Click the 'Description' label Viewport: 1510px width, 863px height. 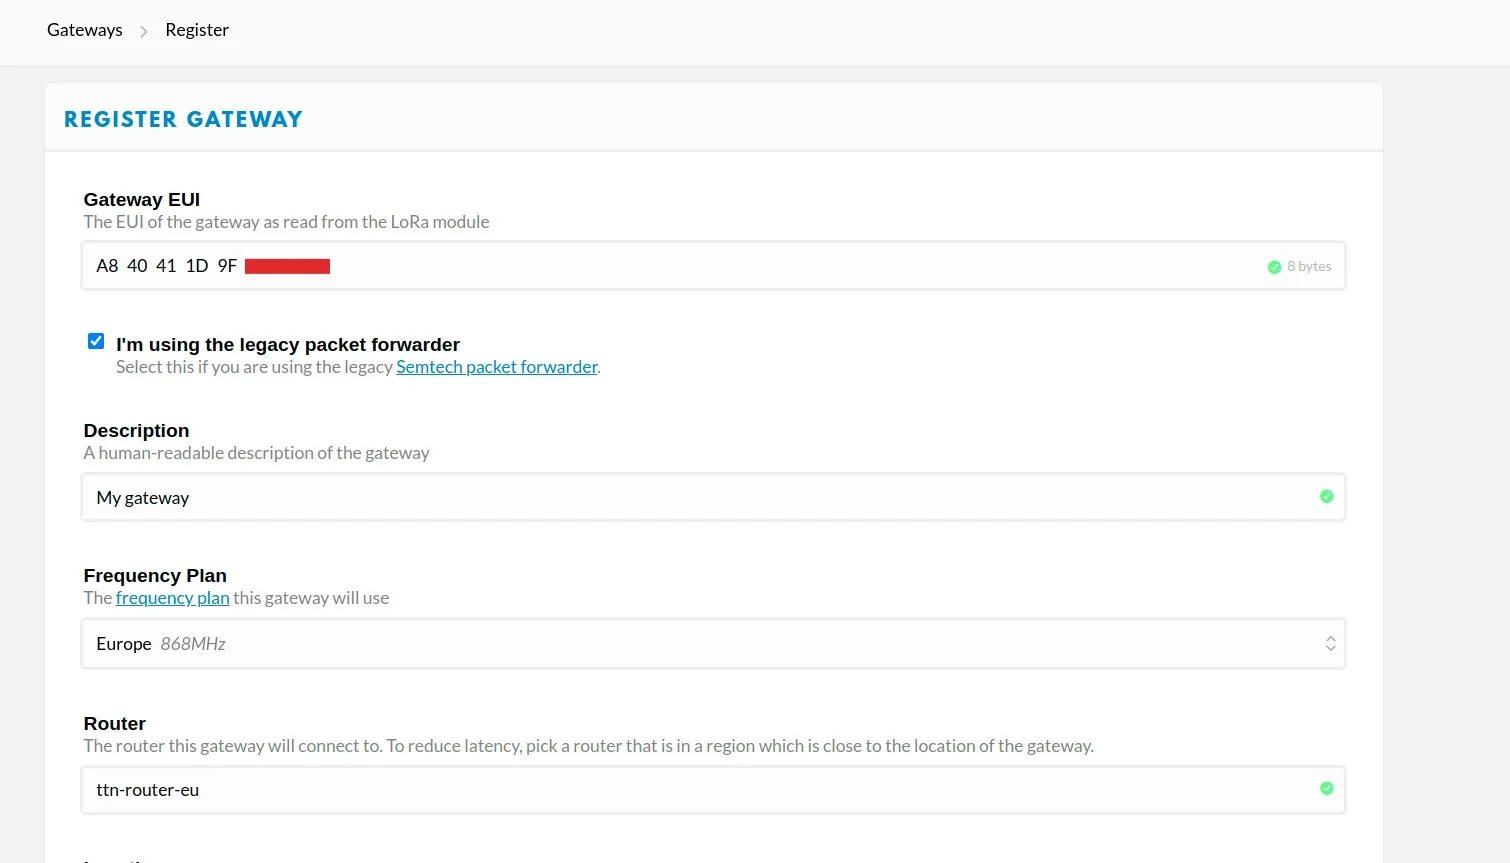(x=136, y=430)
